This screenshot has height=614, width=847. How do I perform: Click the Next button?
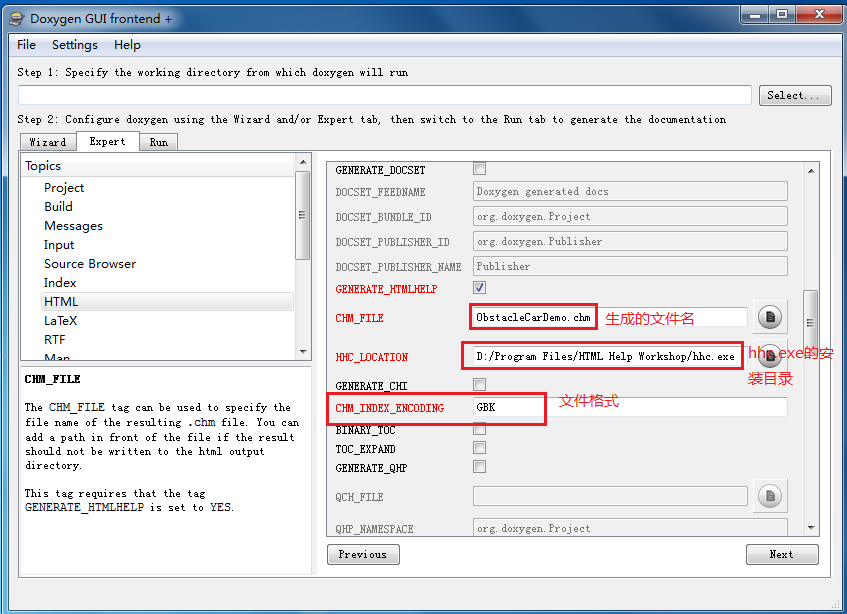(x=782, y=554)
